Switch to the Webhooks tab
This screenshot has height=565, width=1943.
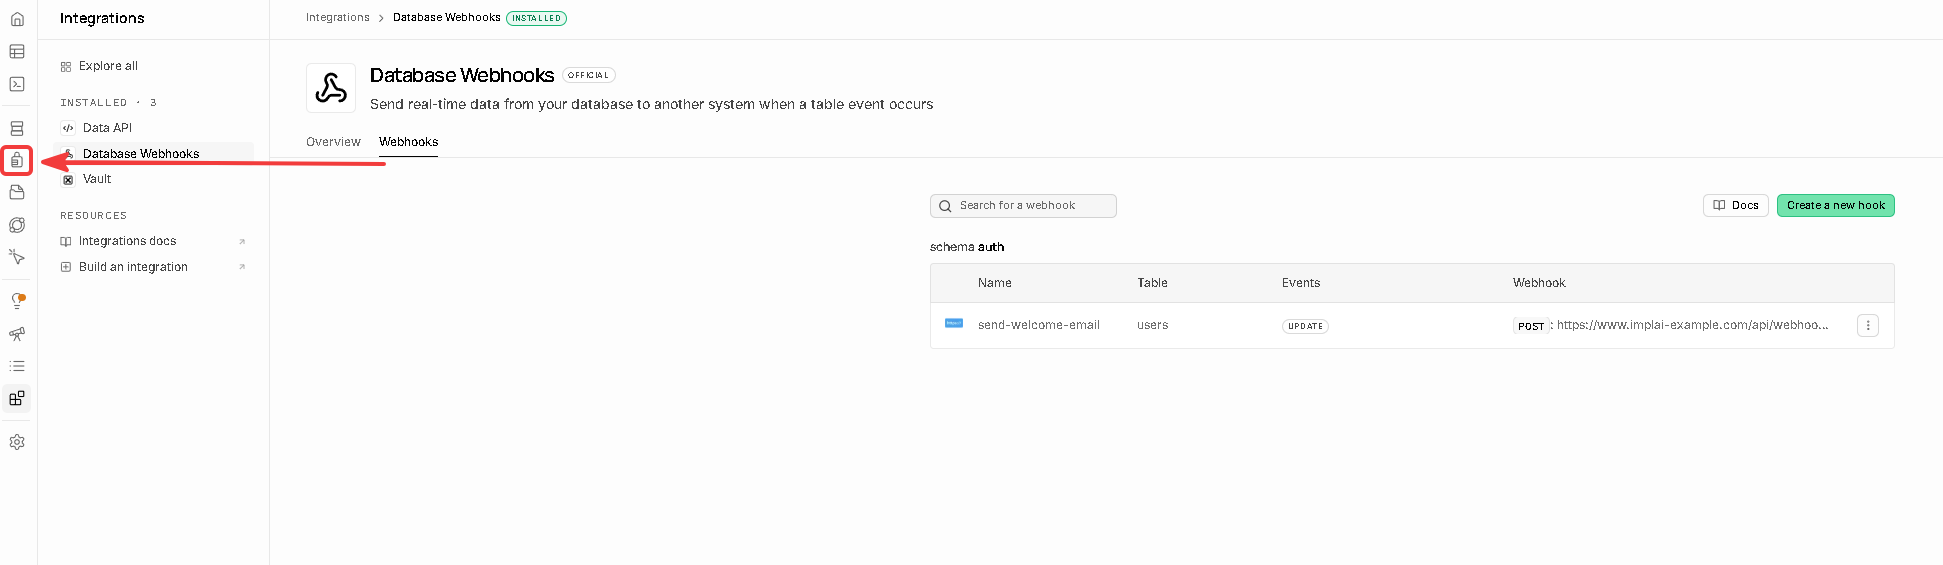408,142
